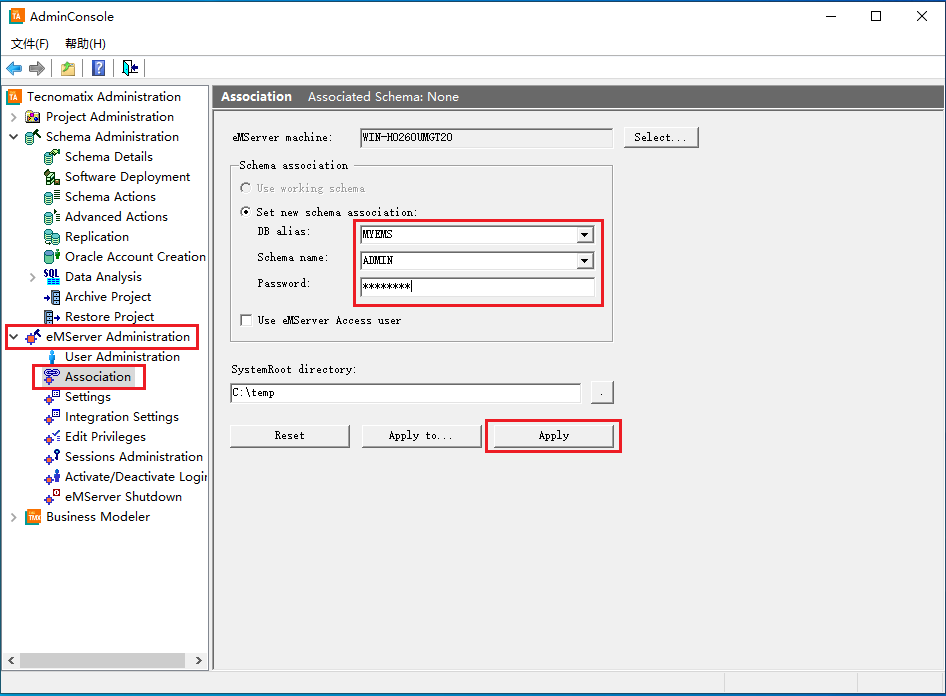Select the Use working schema radio button
This screenshot has width=946, height=696.
pos(246,188)
